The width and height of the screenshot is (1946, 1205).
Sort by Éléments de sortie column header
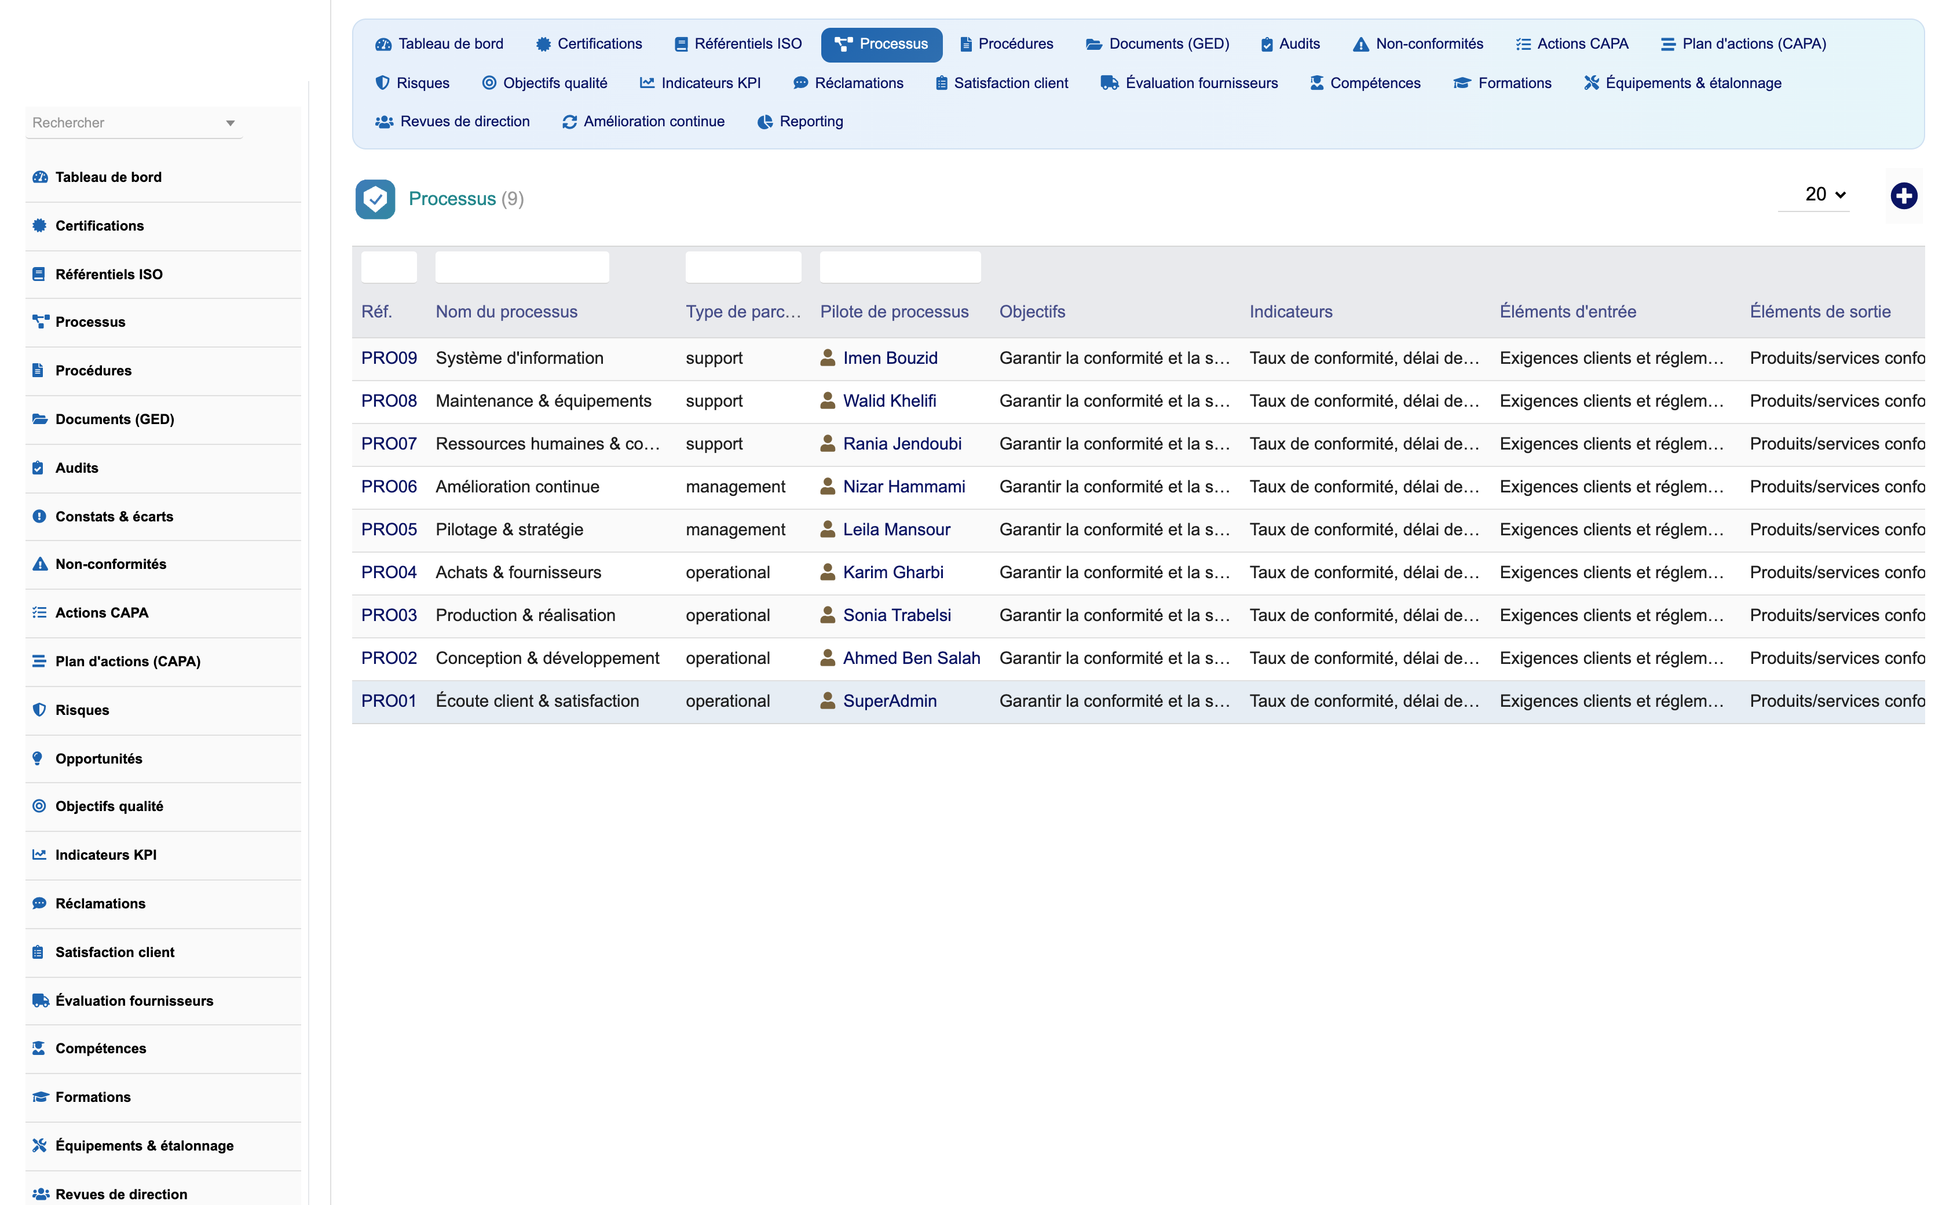1820,312
